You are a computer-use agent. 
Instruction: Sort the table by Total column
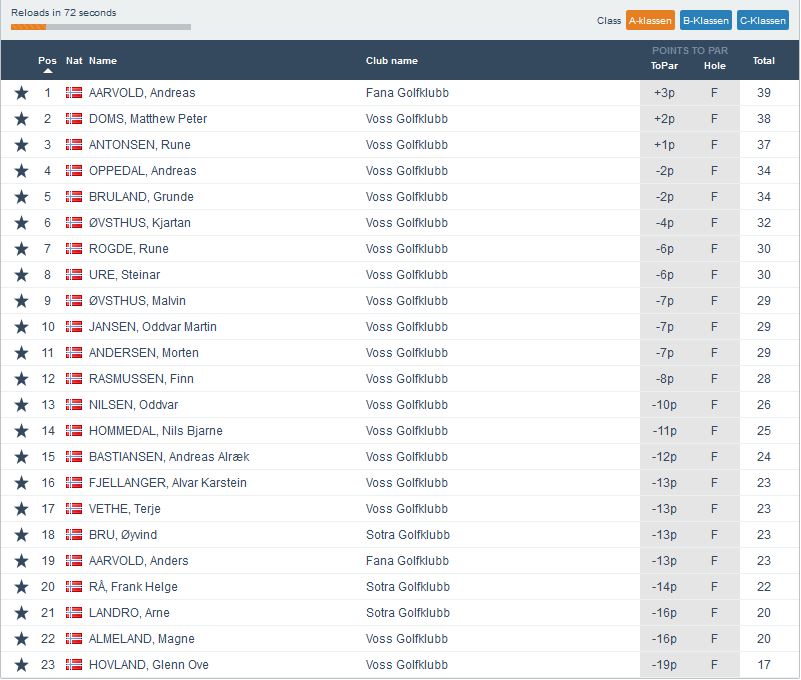tap(763, 61)
